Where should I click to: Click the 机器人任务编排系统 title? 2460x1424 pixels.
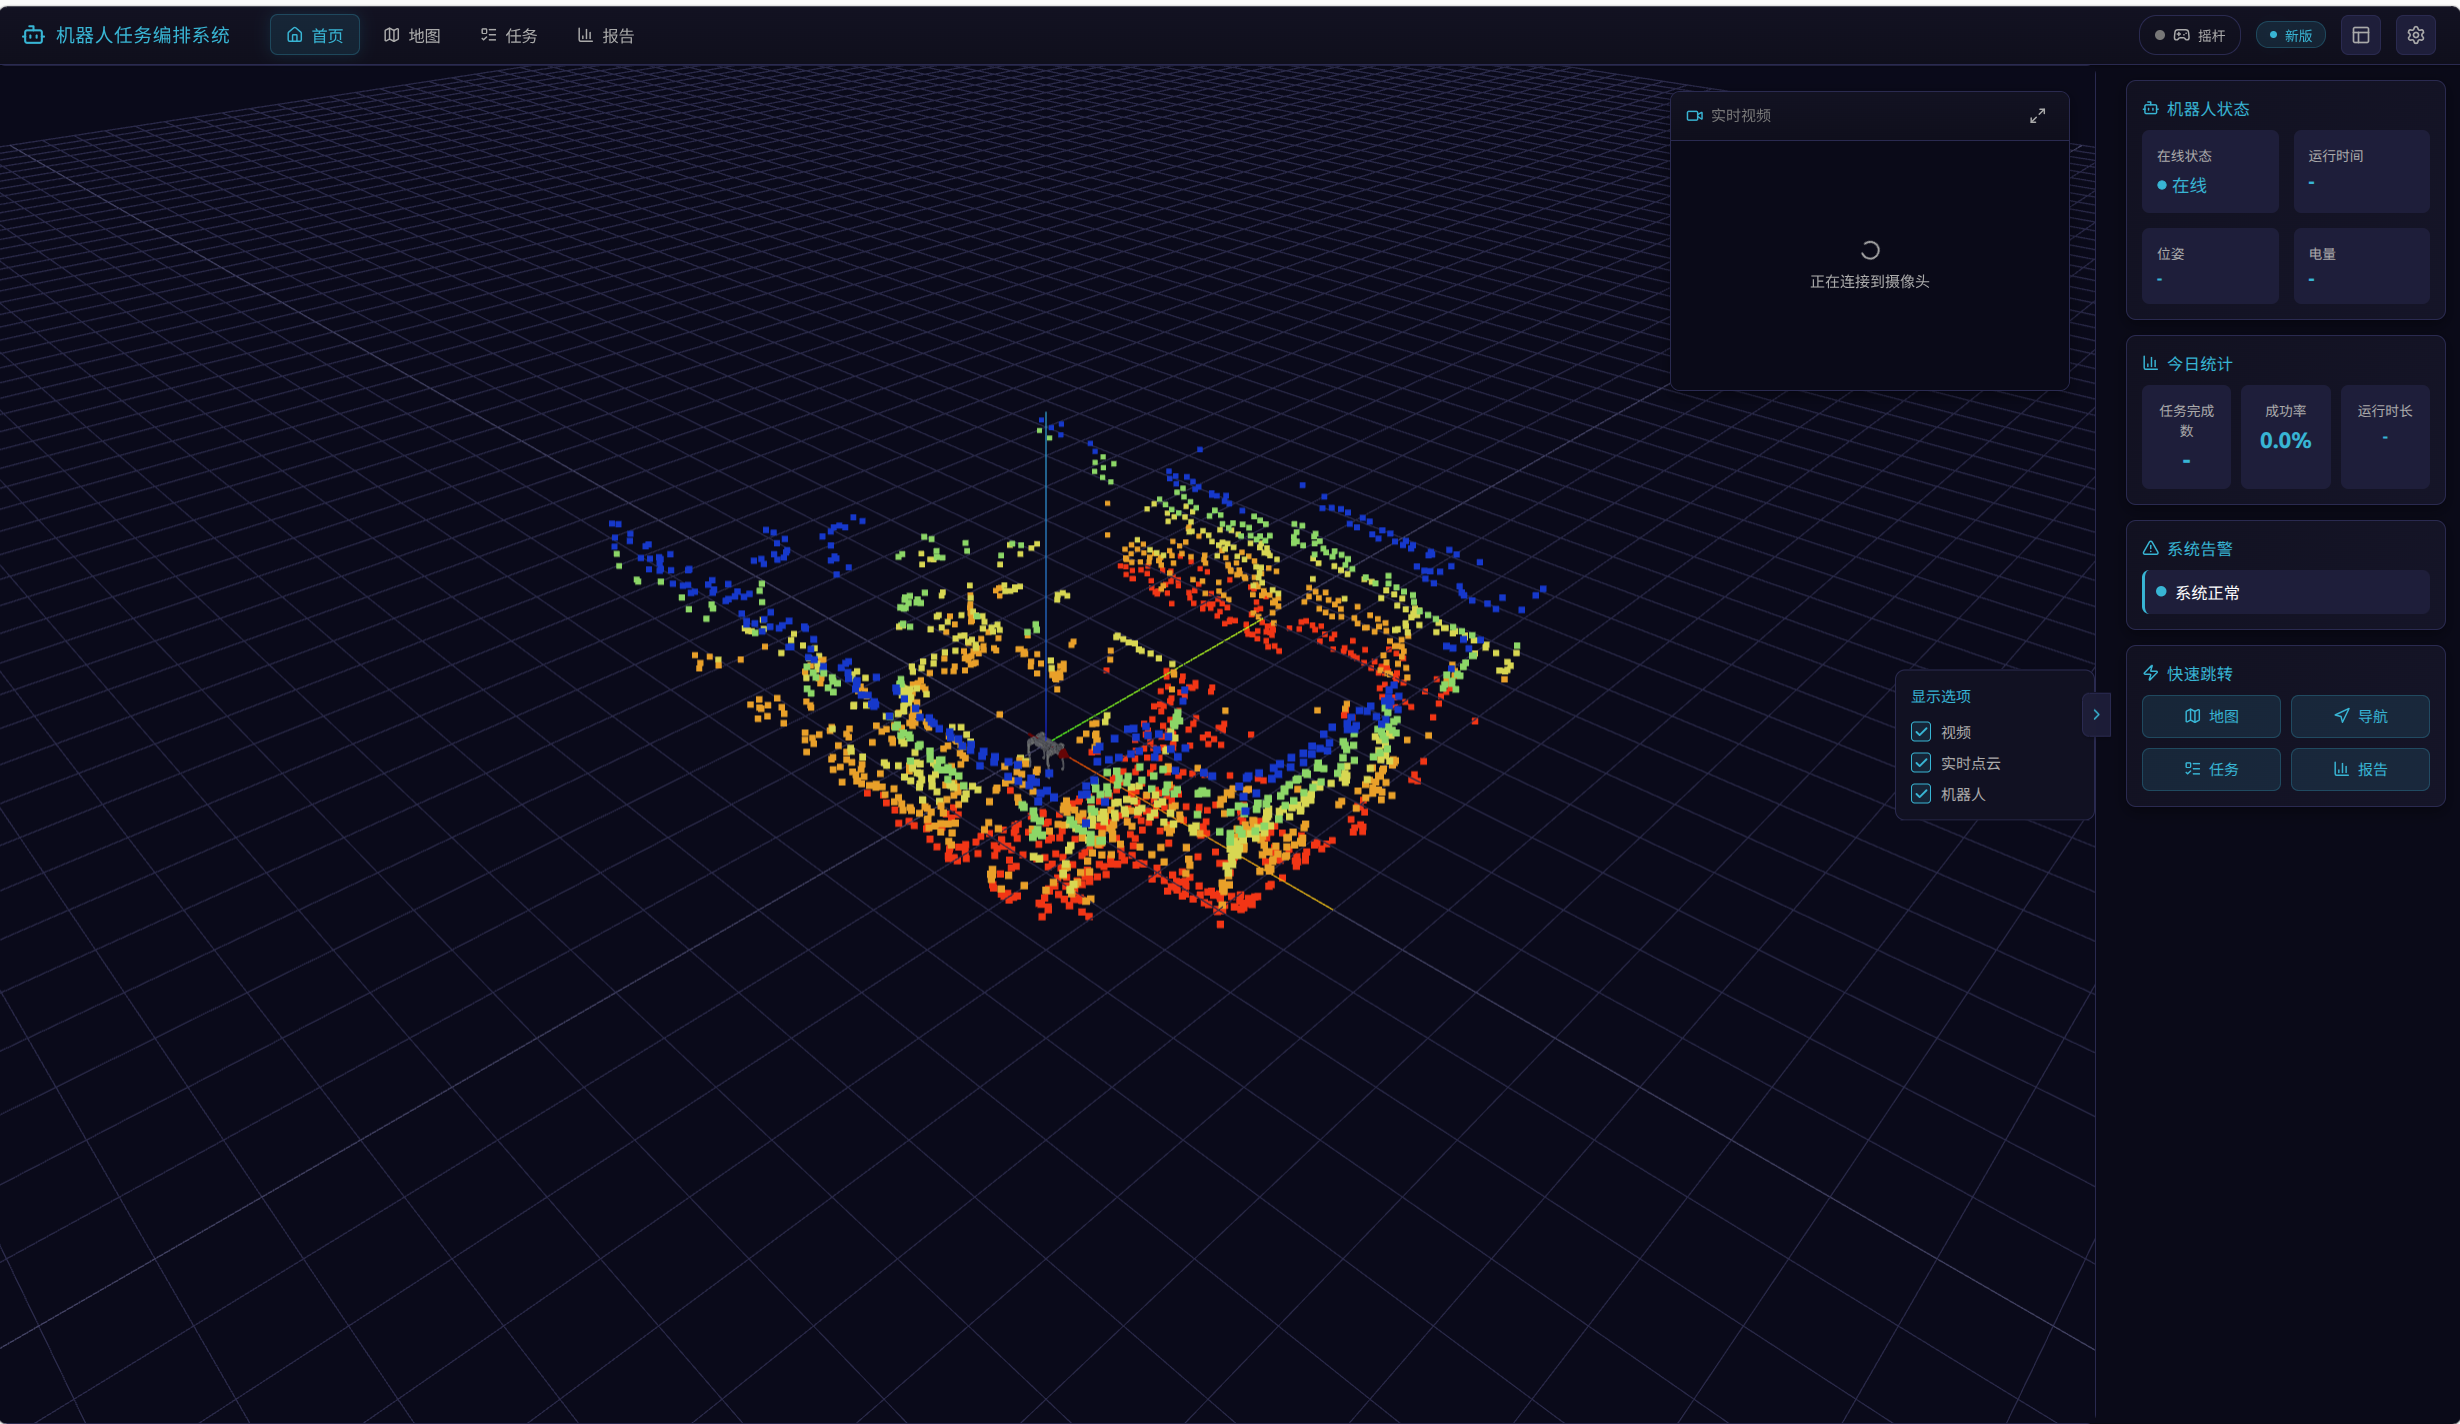click(143, 35)
